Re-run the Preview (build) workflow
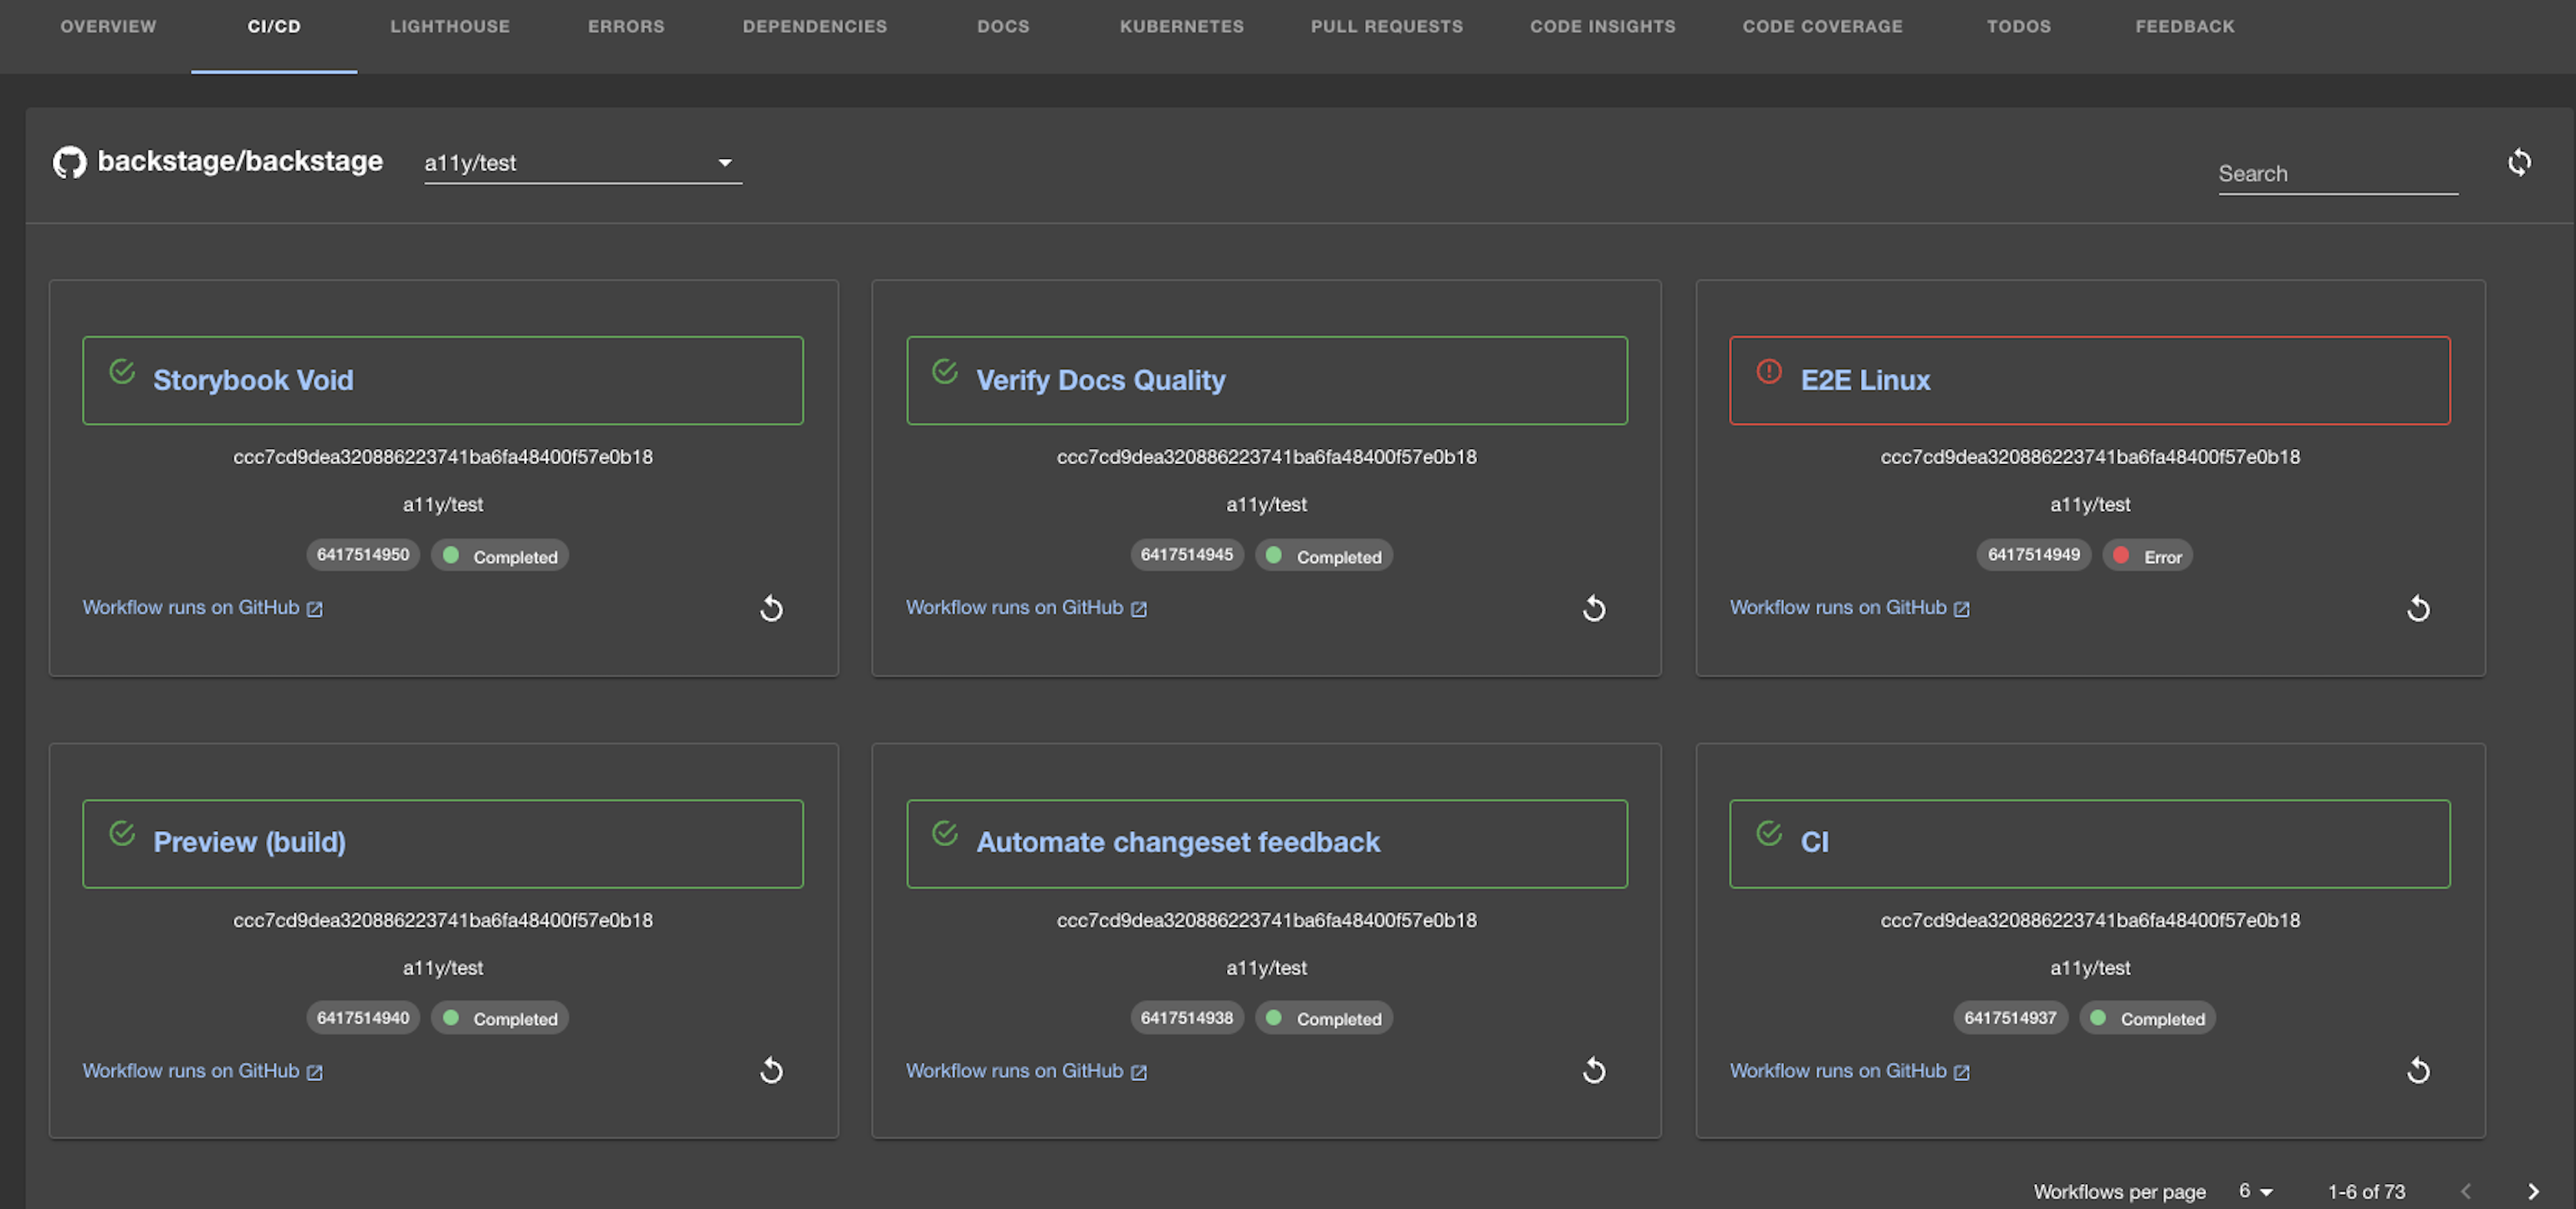2576x1209 pixels. pos(771,1071)
